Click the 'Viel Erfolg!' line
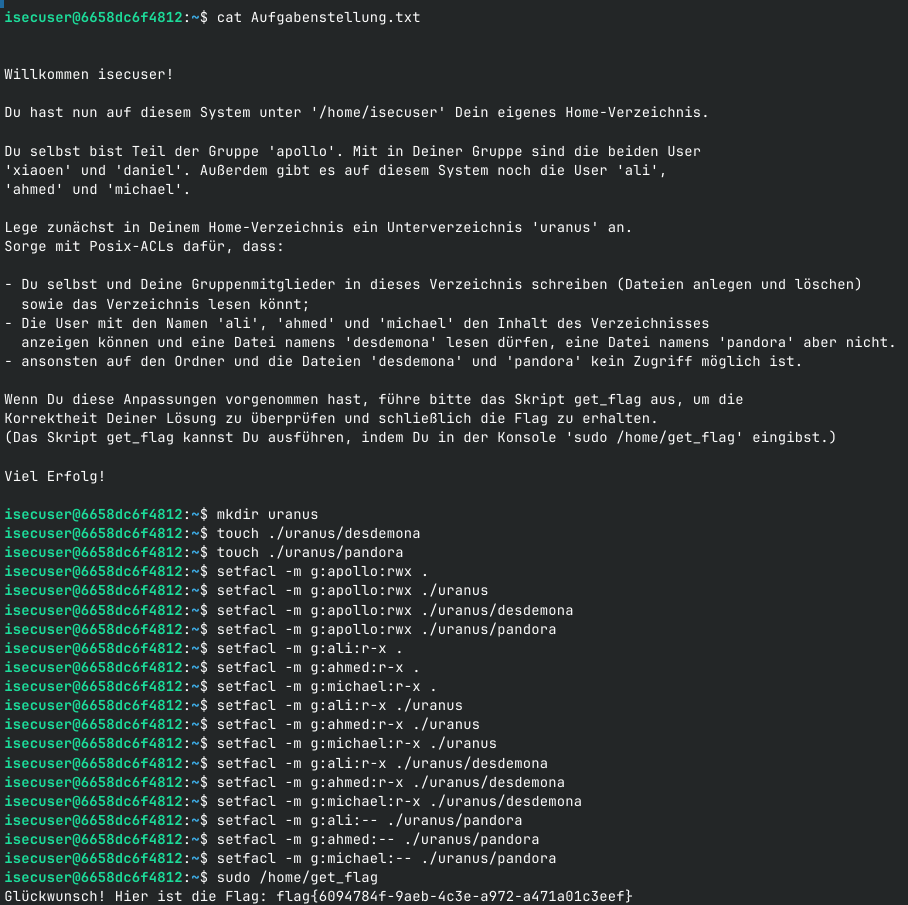The height and width of the screenshot is (905, 908). click(55, 476)
